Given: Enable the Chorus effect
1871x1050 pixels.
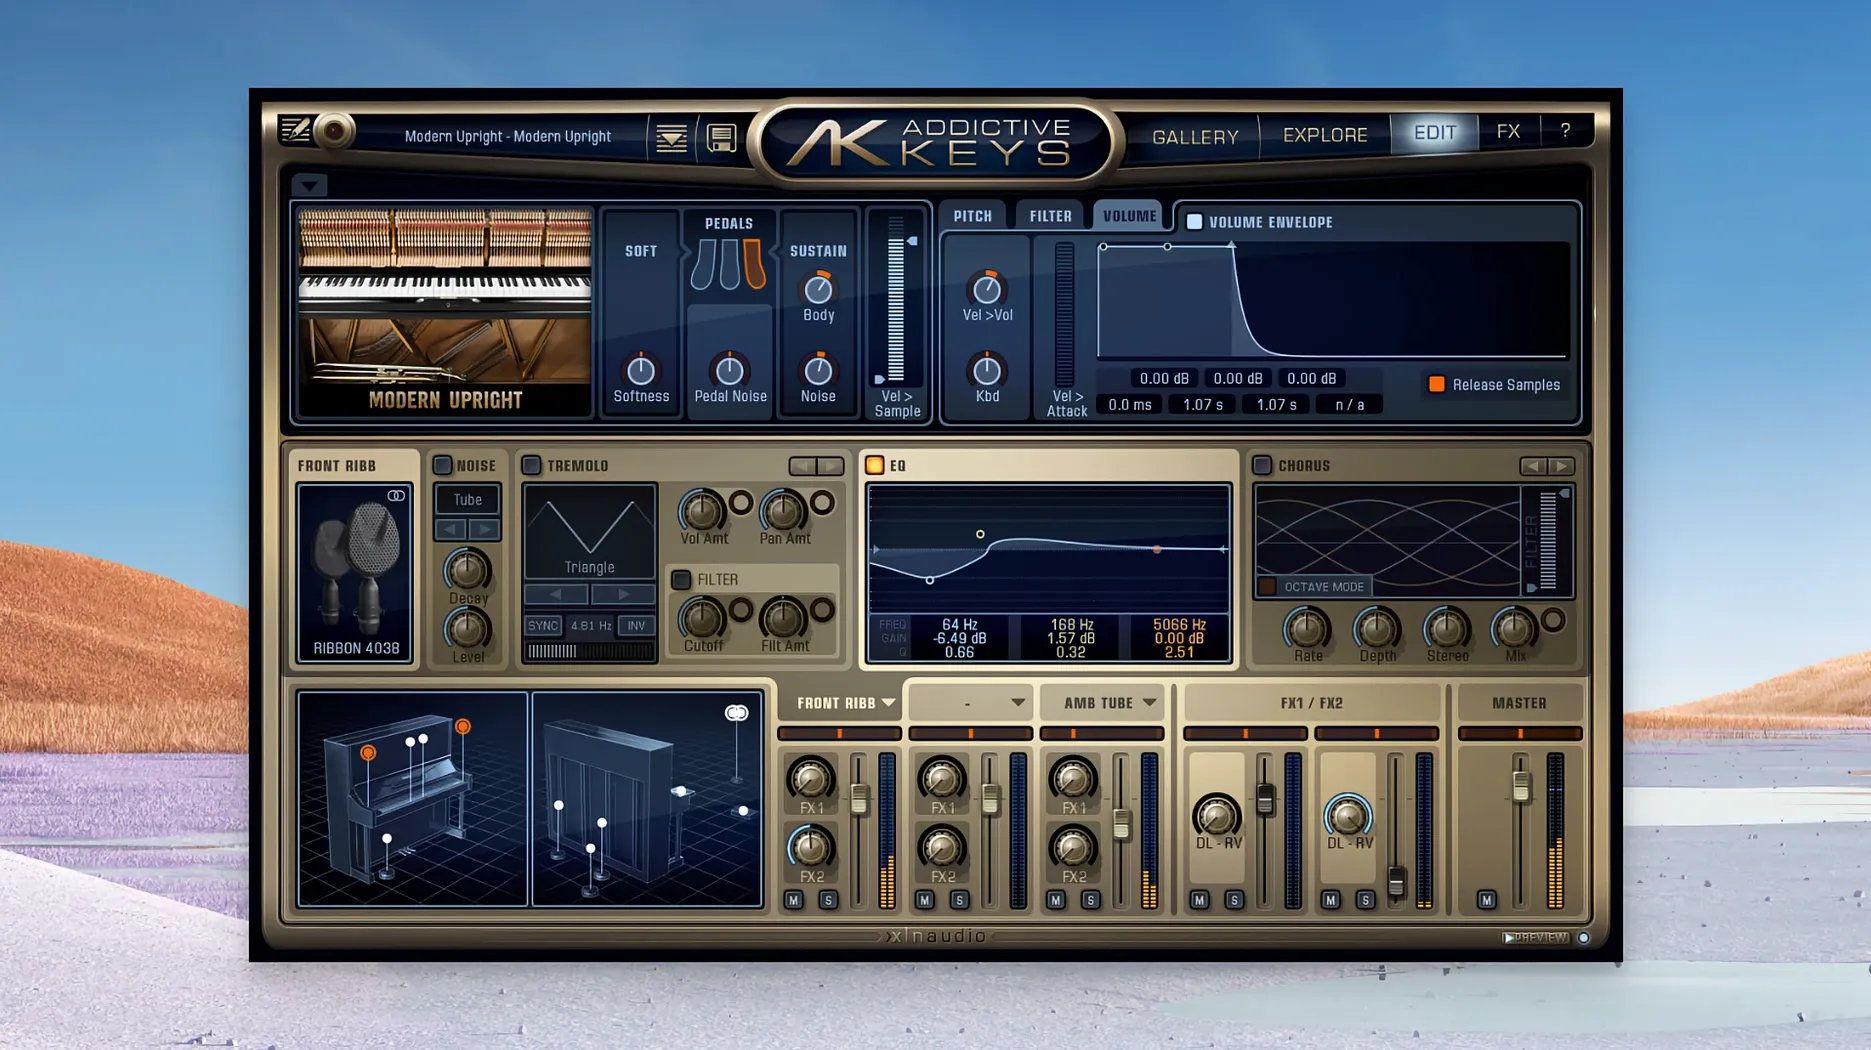Looking at the screenshot, I should click(x=1262, y=465).
